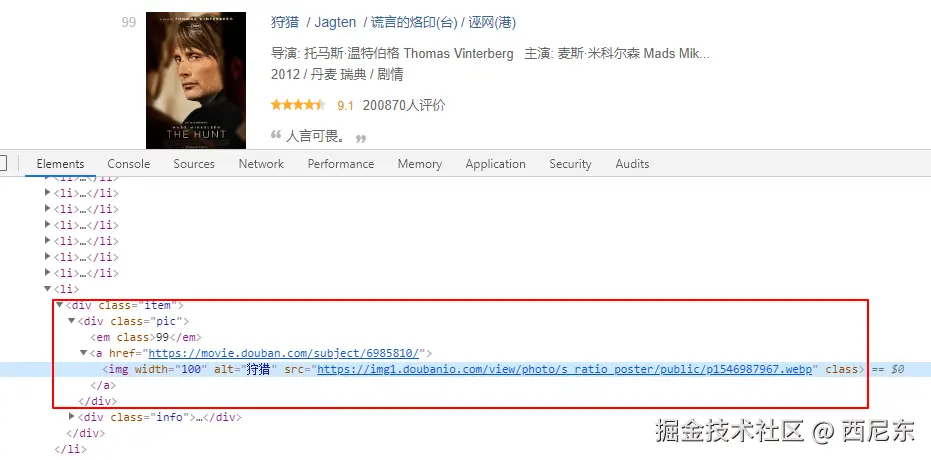Click the rank number 99 beside the poster

point(129,23)
